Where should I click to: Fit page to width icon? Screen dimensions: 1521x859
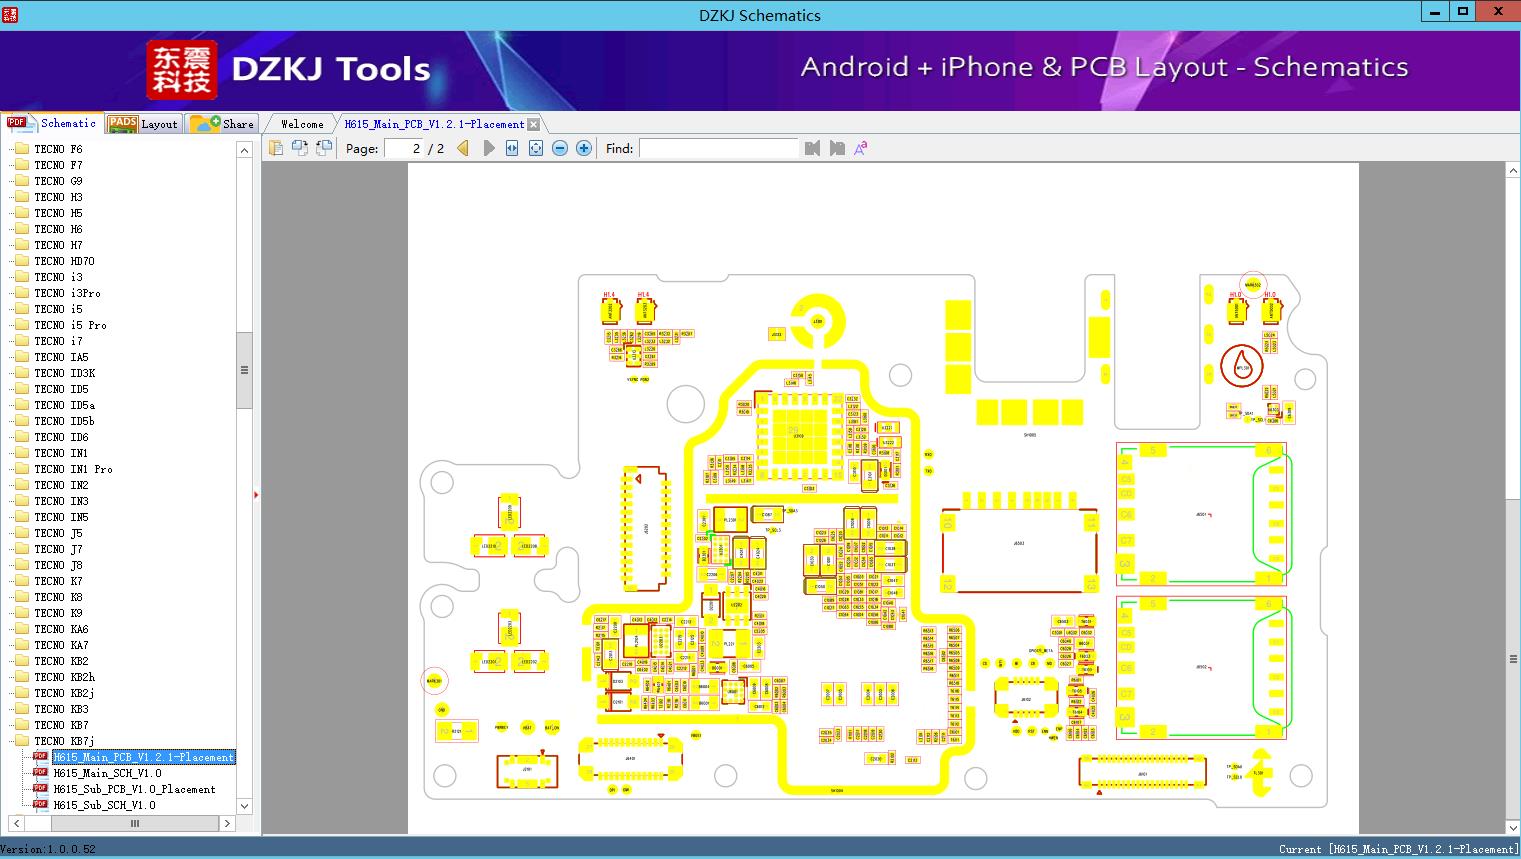[512, 148]
